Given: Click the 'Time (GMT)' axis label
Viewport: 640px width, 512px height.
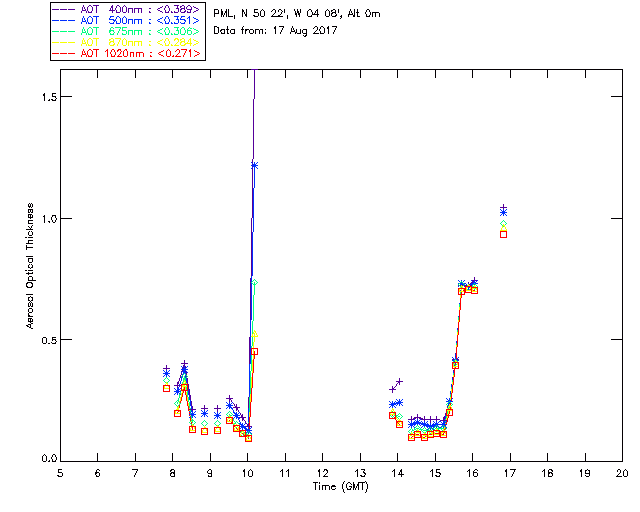Looking at the screenshot, I should point(340,487).
